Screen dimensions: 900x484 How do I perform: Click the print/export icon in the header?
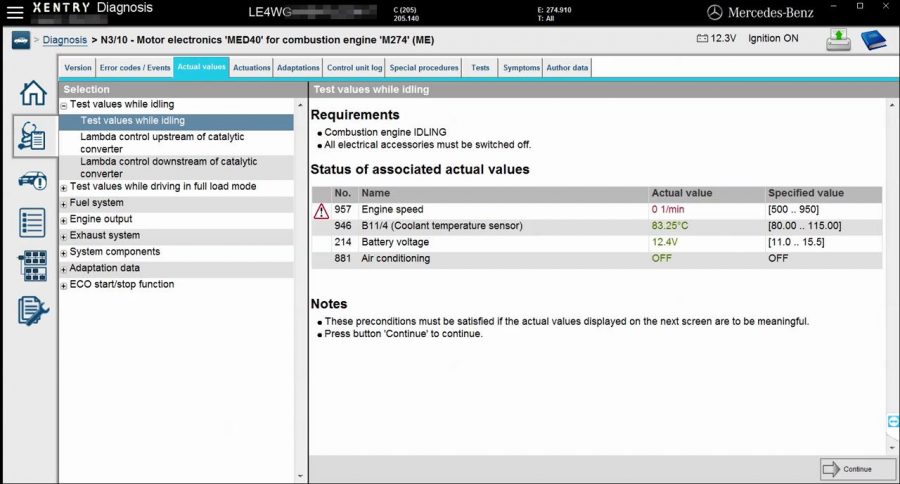838,40
